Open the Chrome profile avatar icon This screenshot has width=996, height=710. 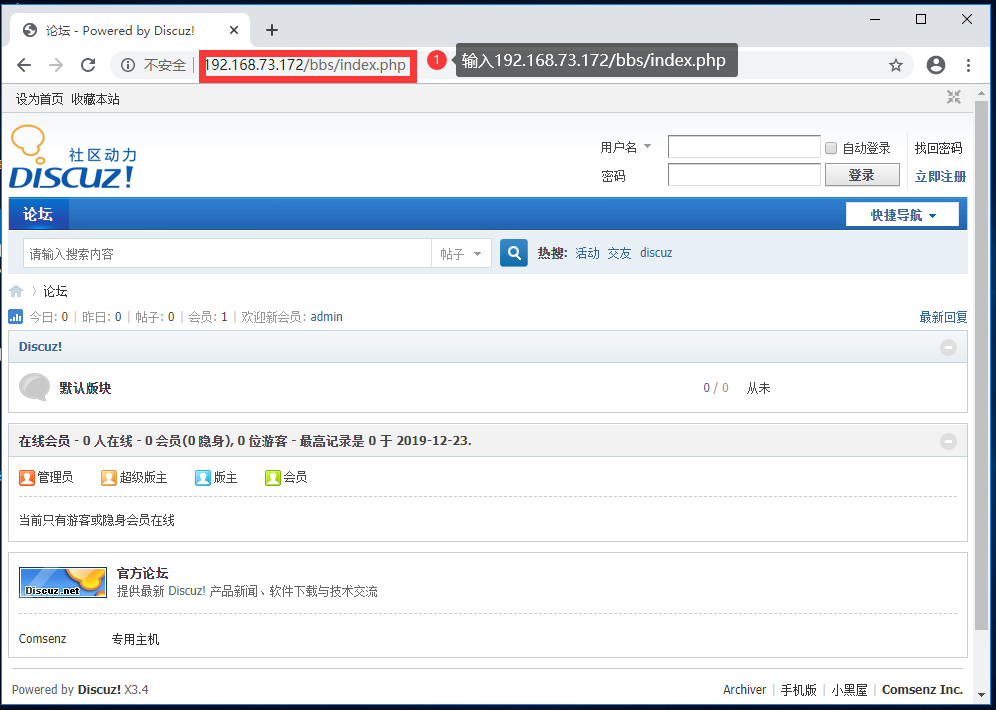(x=936, y=65)
